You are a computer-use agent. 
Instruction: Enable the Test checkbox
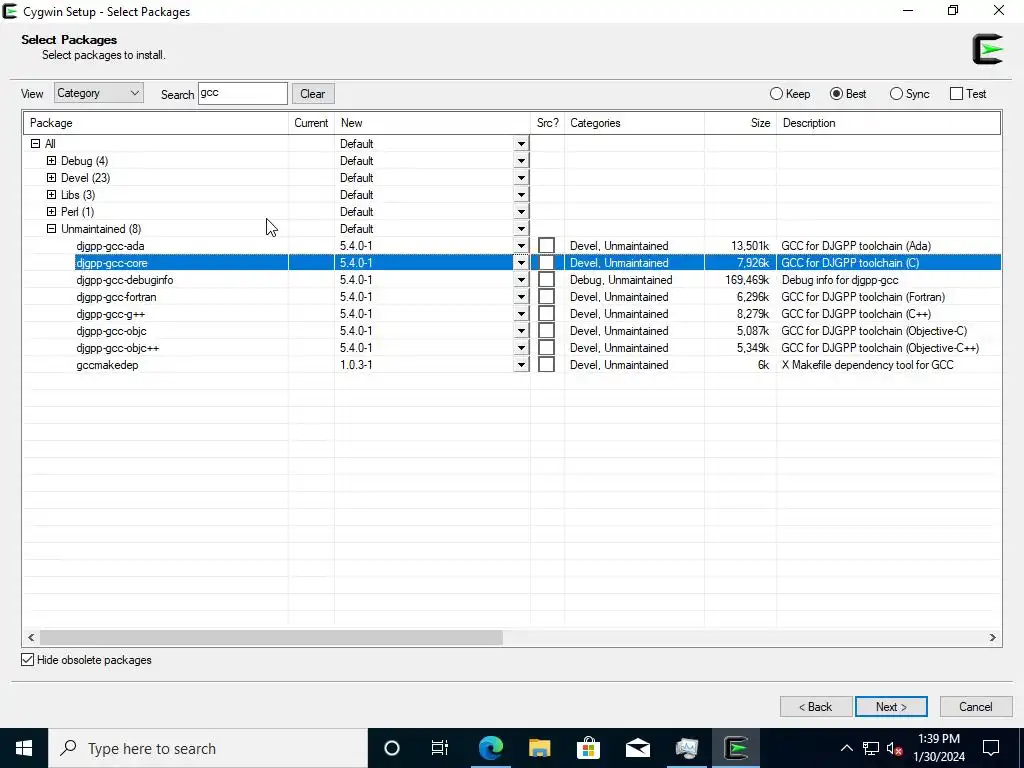click(x=956, y=93)
